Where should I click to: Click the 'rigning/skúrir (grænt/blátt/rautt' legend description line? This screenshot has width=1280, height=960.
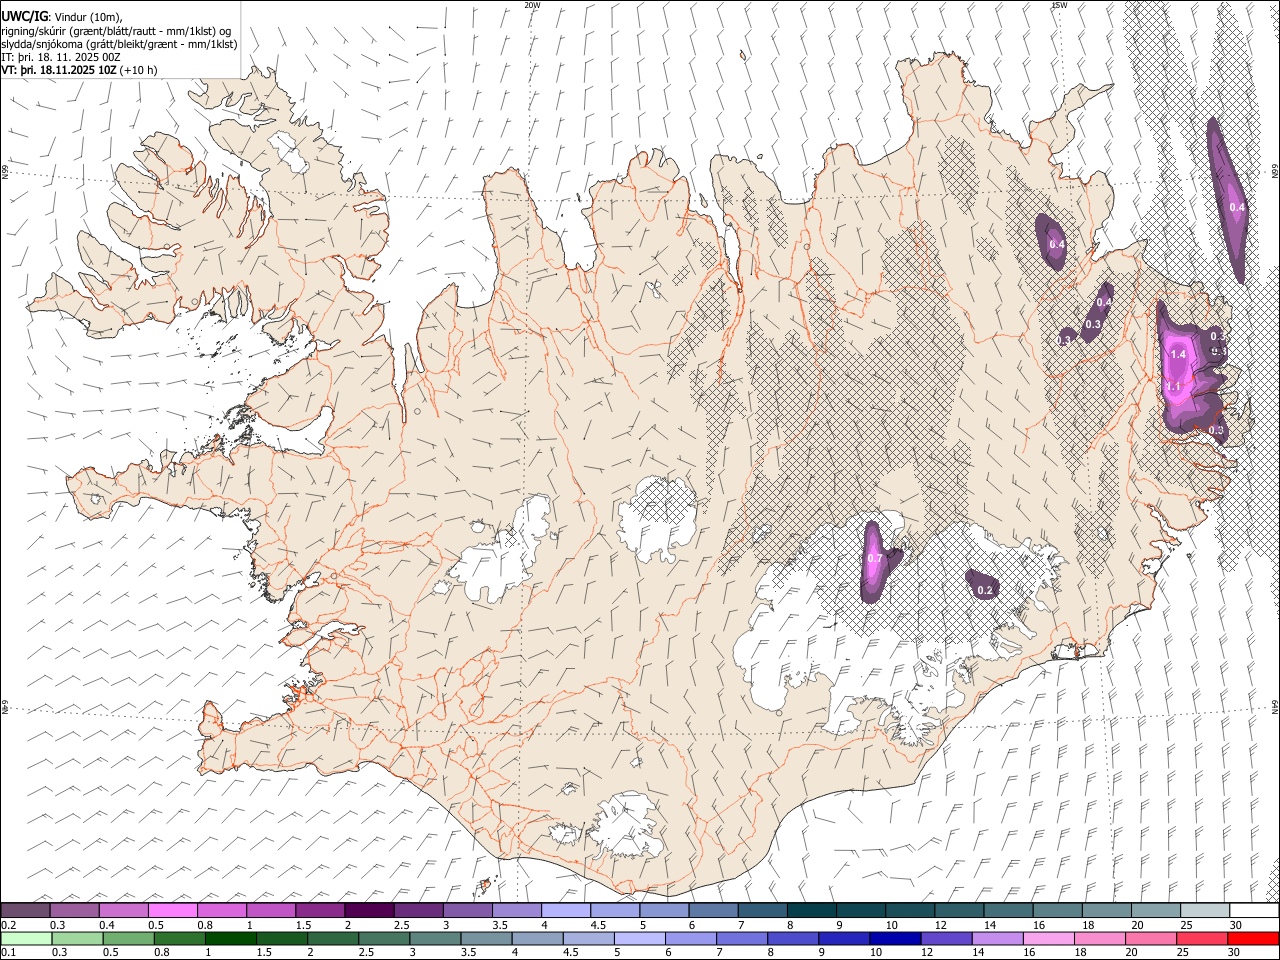click(x=116, y=31)
